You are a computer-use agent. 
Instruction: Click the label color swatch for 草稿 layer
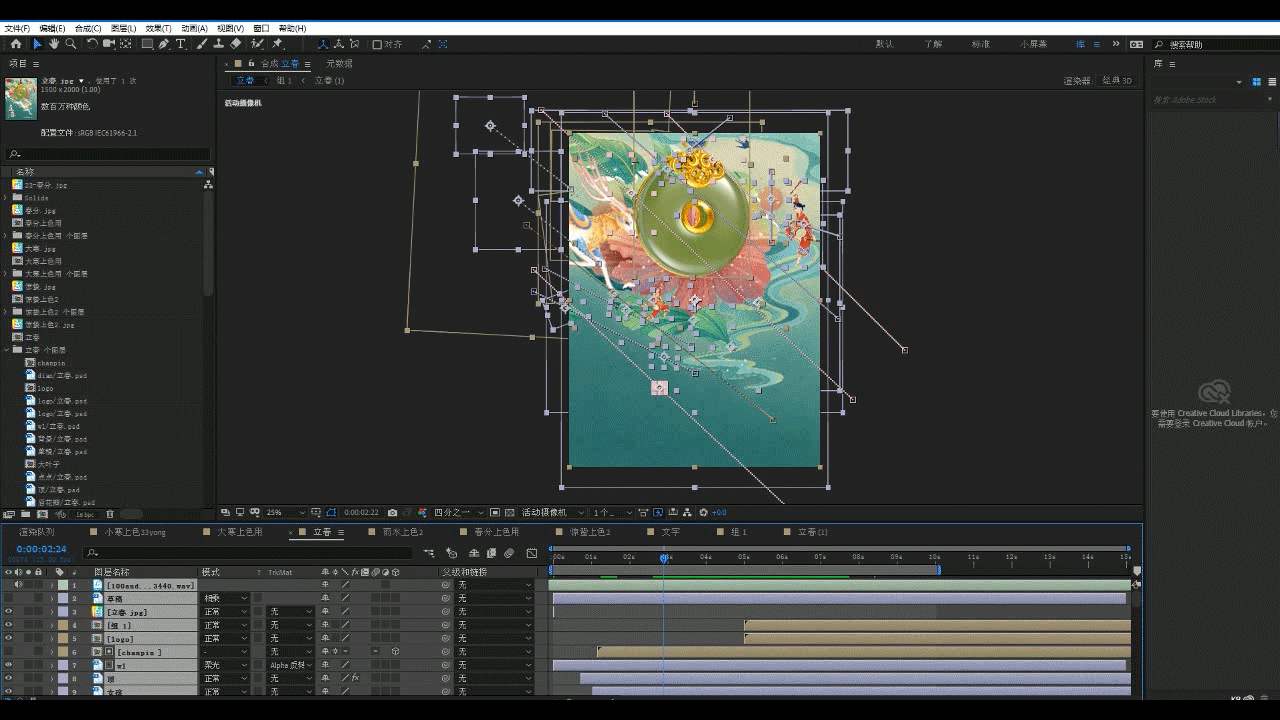point(63,598)
